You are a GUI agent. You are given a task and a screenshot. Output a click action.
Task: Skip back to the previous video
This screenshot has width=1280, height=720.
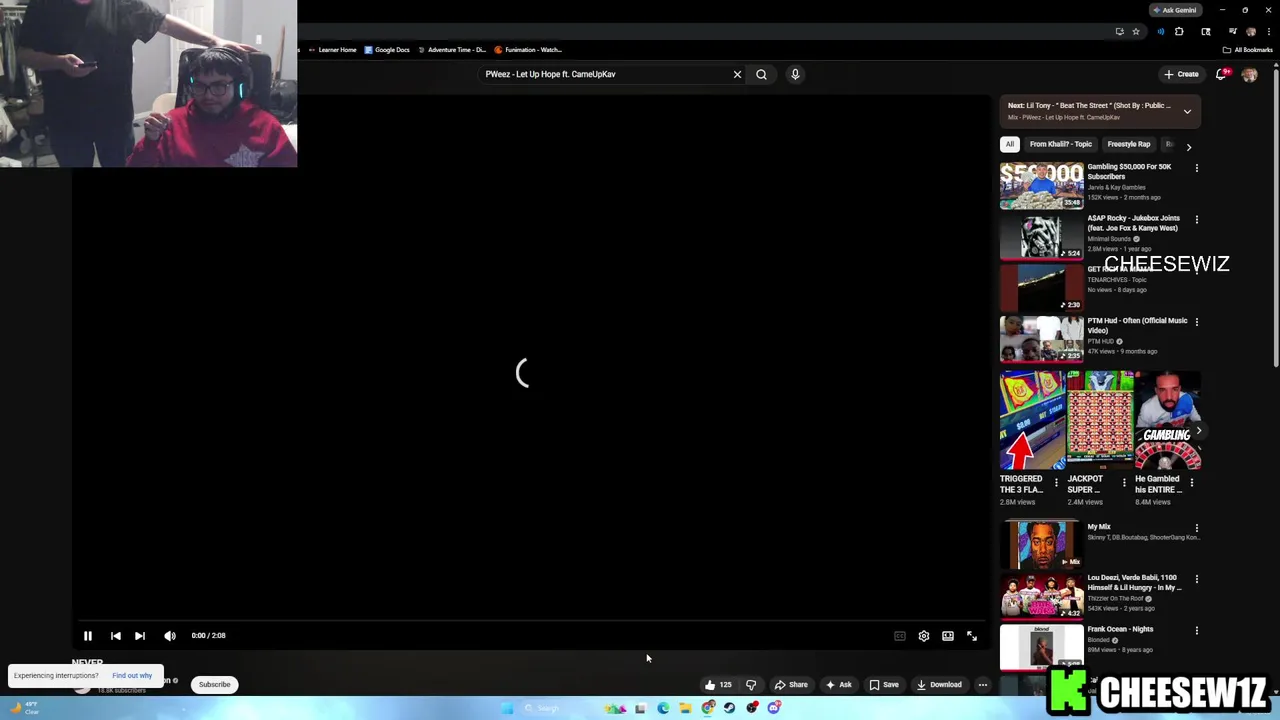click(x=115, y=636)
